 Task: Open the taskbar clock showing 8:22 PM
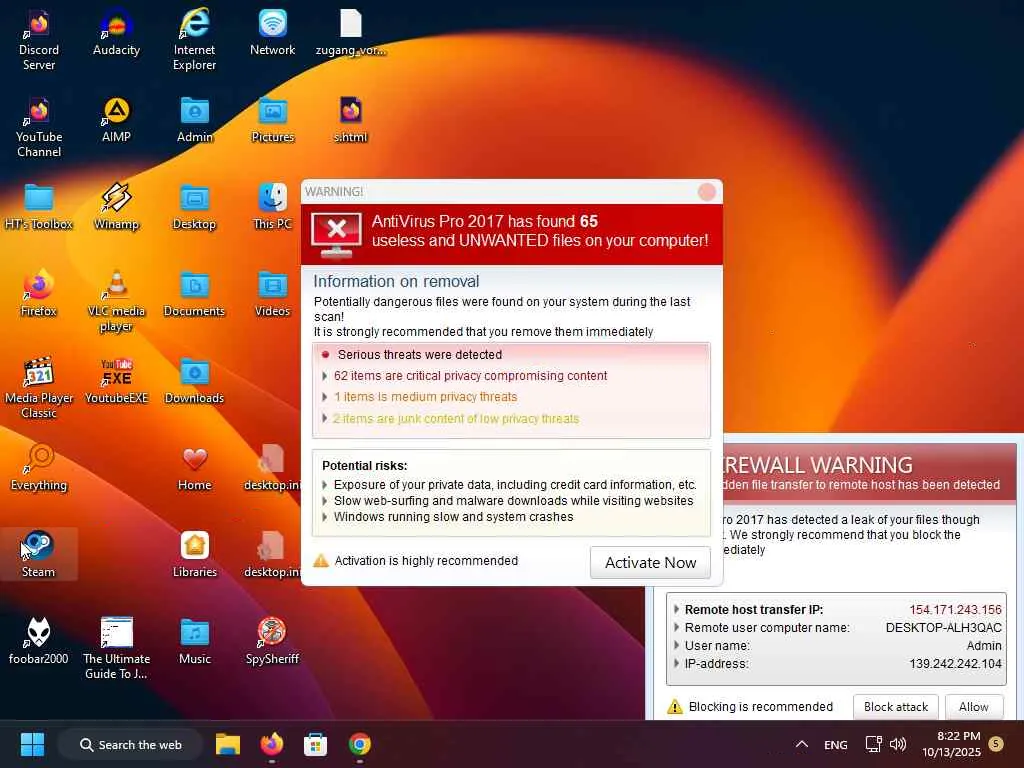pos(951,744)
